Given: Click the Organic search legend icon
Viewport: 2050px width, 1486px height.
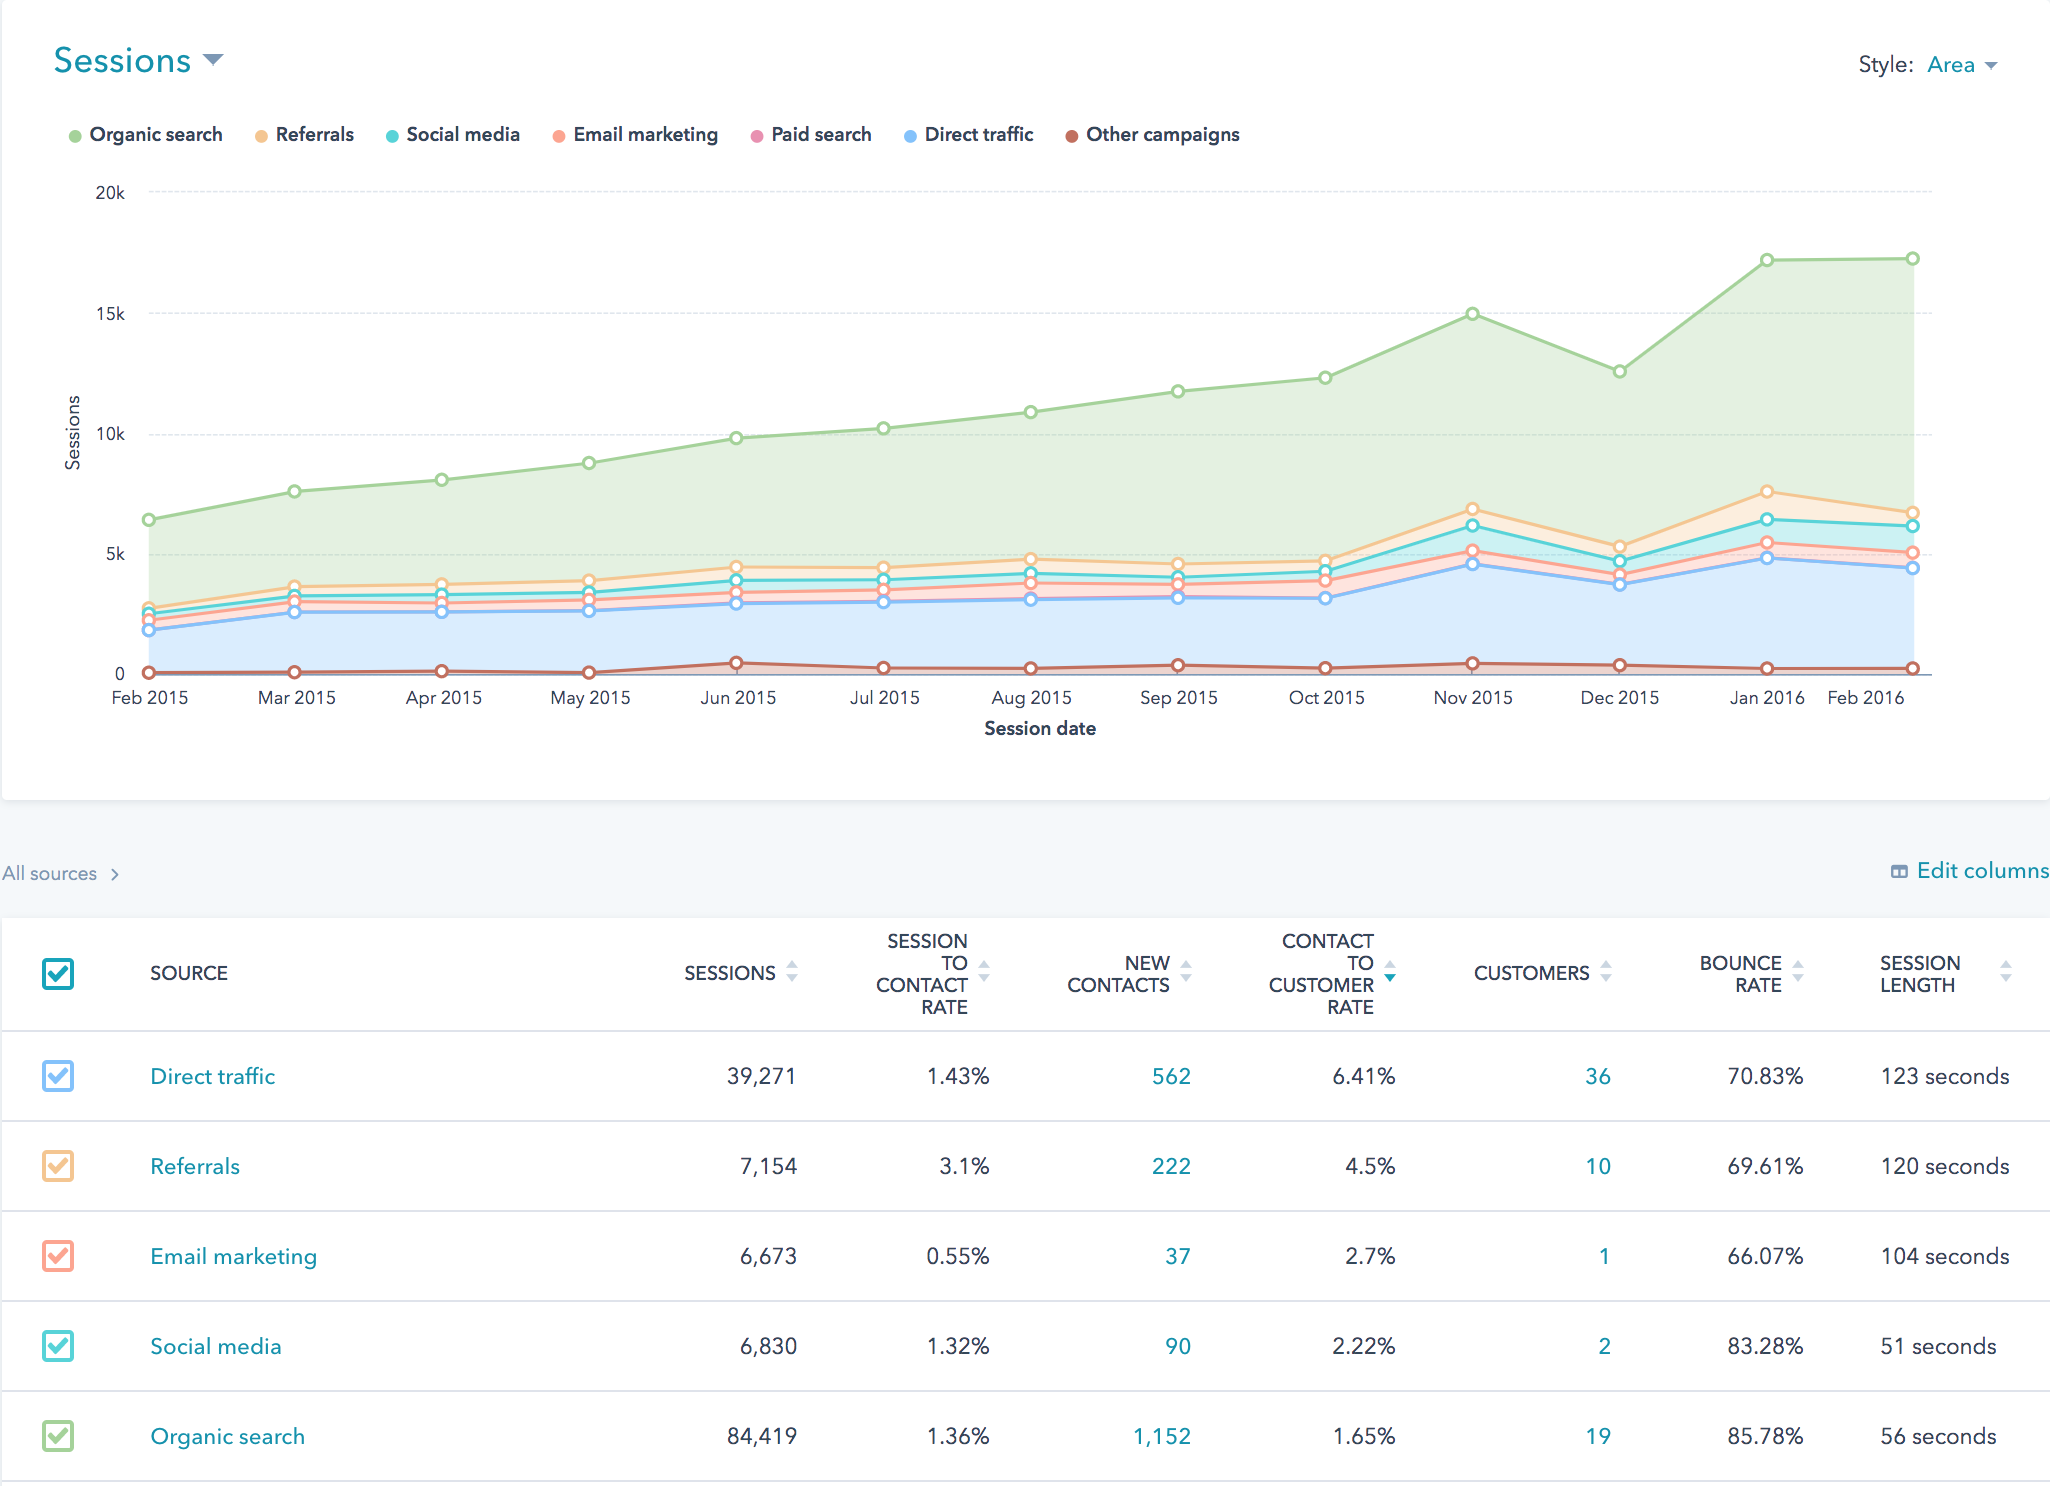Looking at the screenshot, I should coord(74,134).
